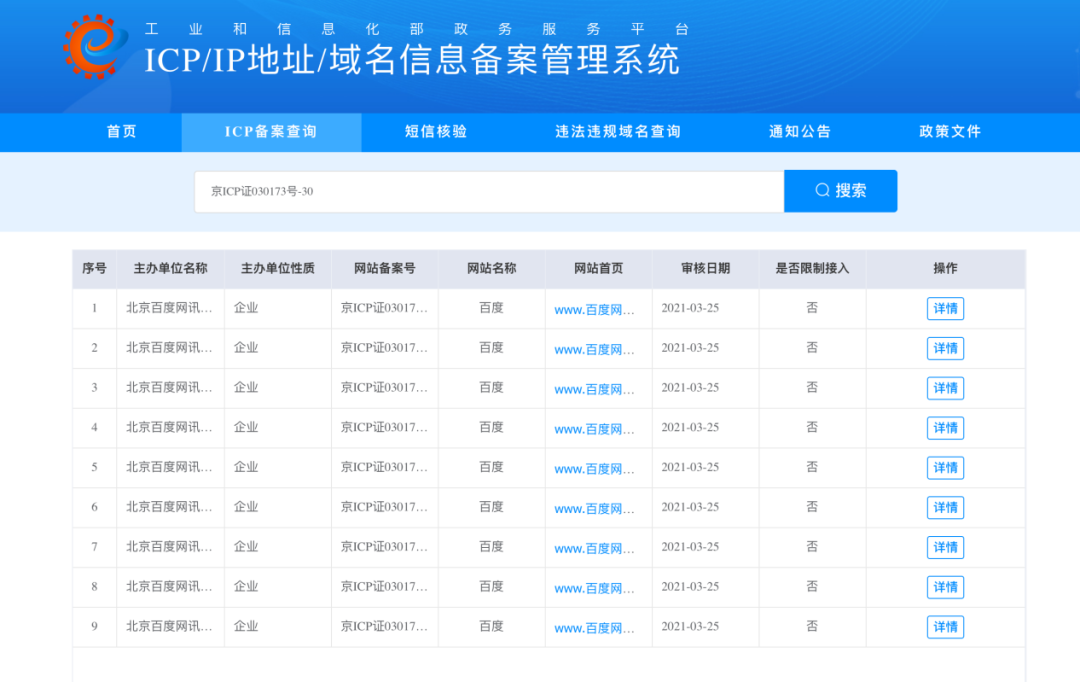1080x682 pixels.
Task: Visit the www.百度 link in row 8
Action: point(594,588)
